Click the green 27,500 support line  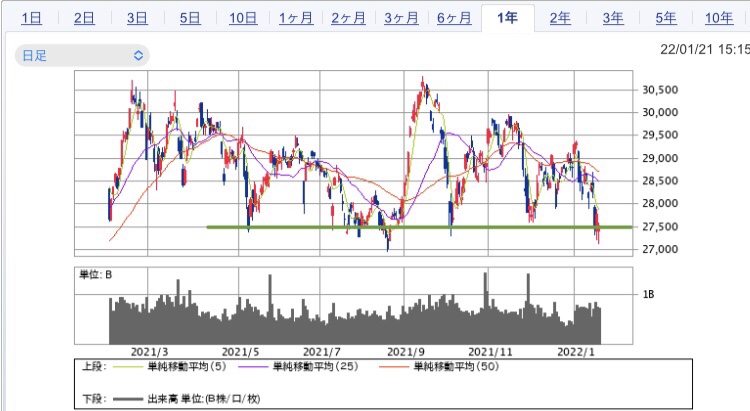[419, 227]
